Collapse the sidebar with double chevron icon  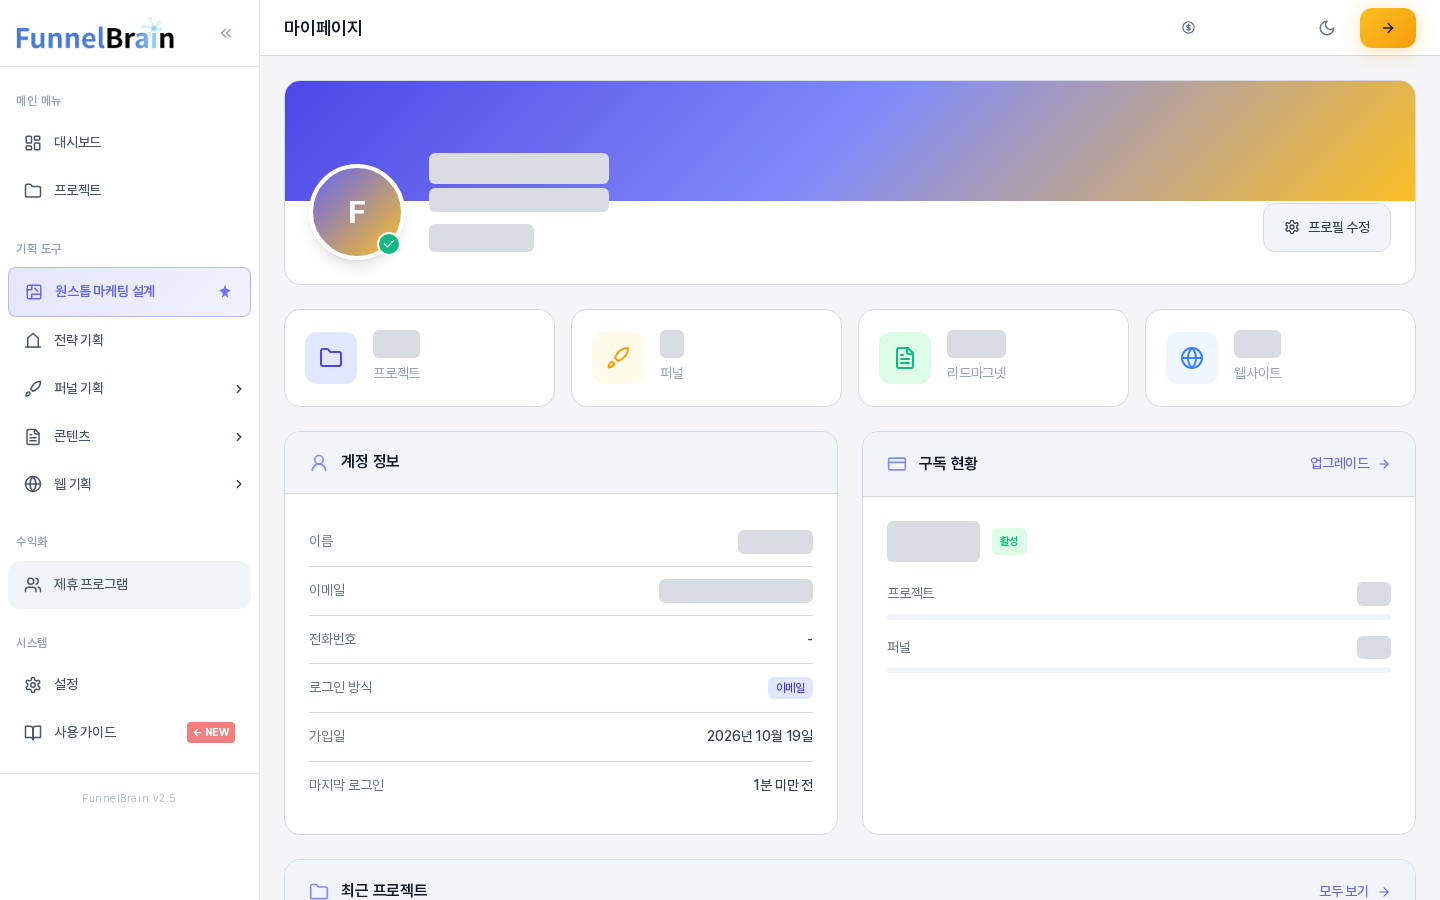226,33
